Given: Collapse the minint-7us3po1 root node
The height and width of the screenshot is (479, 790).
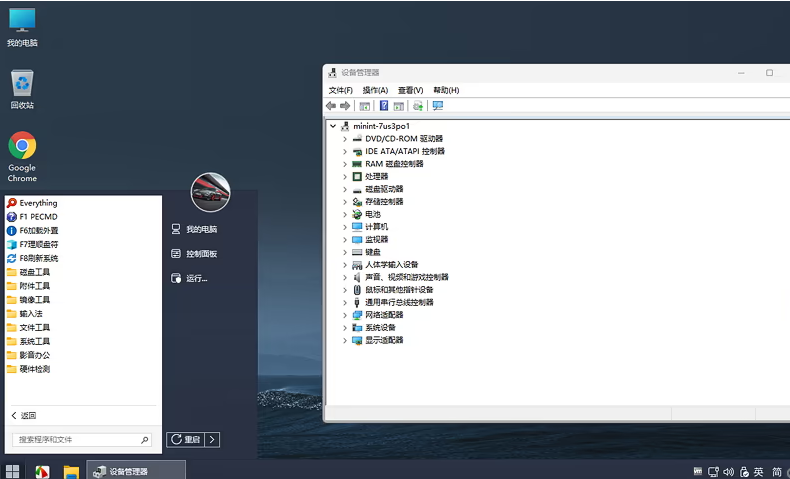Looking at the screenshot, I should [333, 126].
